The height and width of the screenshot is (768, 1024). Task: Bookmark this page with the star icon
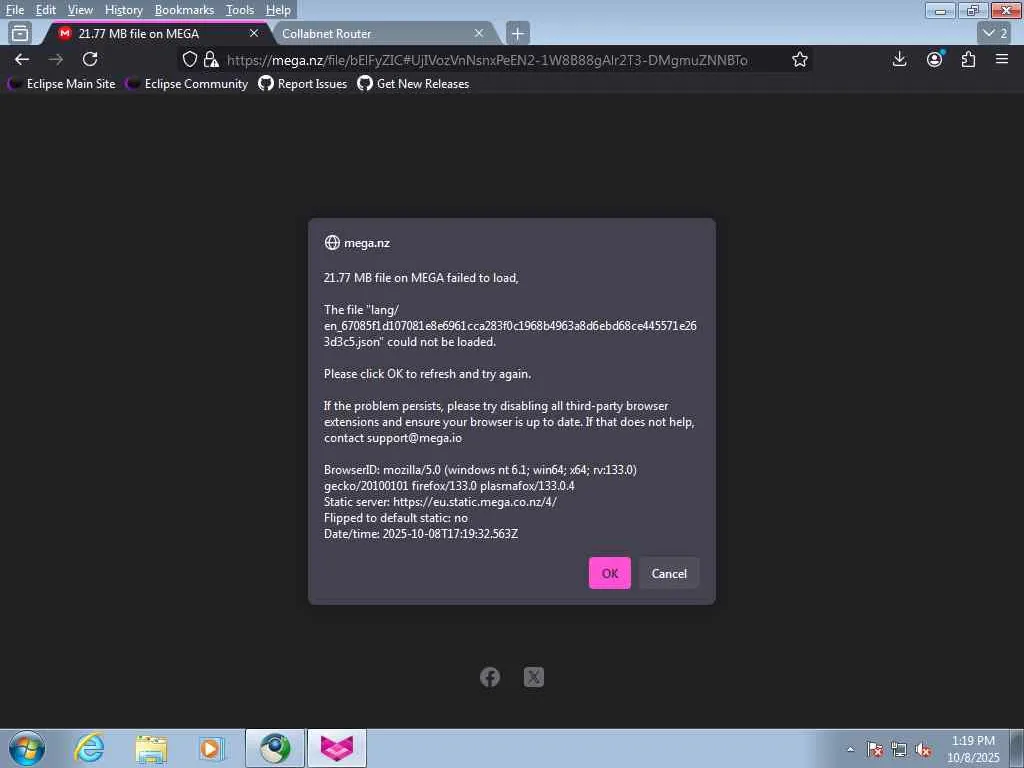click(800, 59)
